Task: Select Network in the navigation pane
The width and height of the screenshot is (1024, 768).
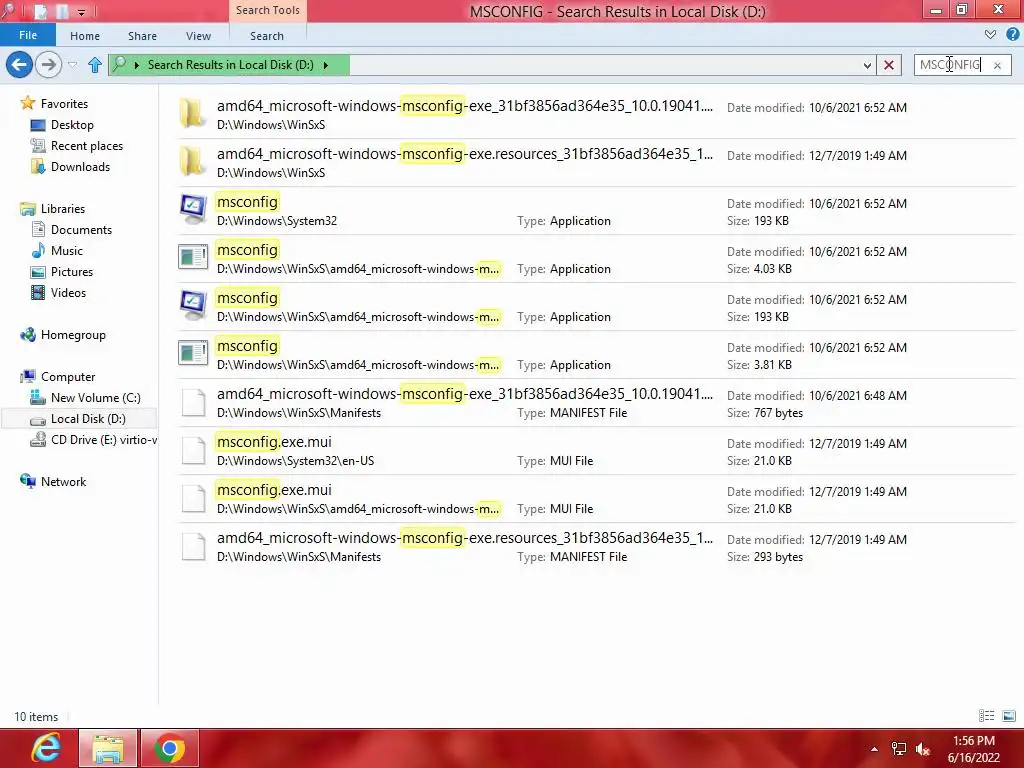Action: (x=54, y=481)
